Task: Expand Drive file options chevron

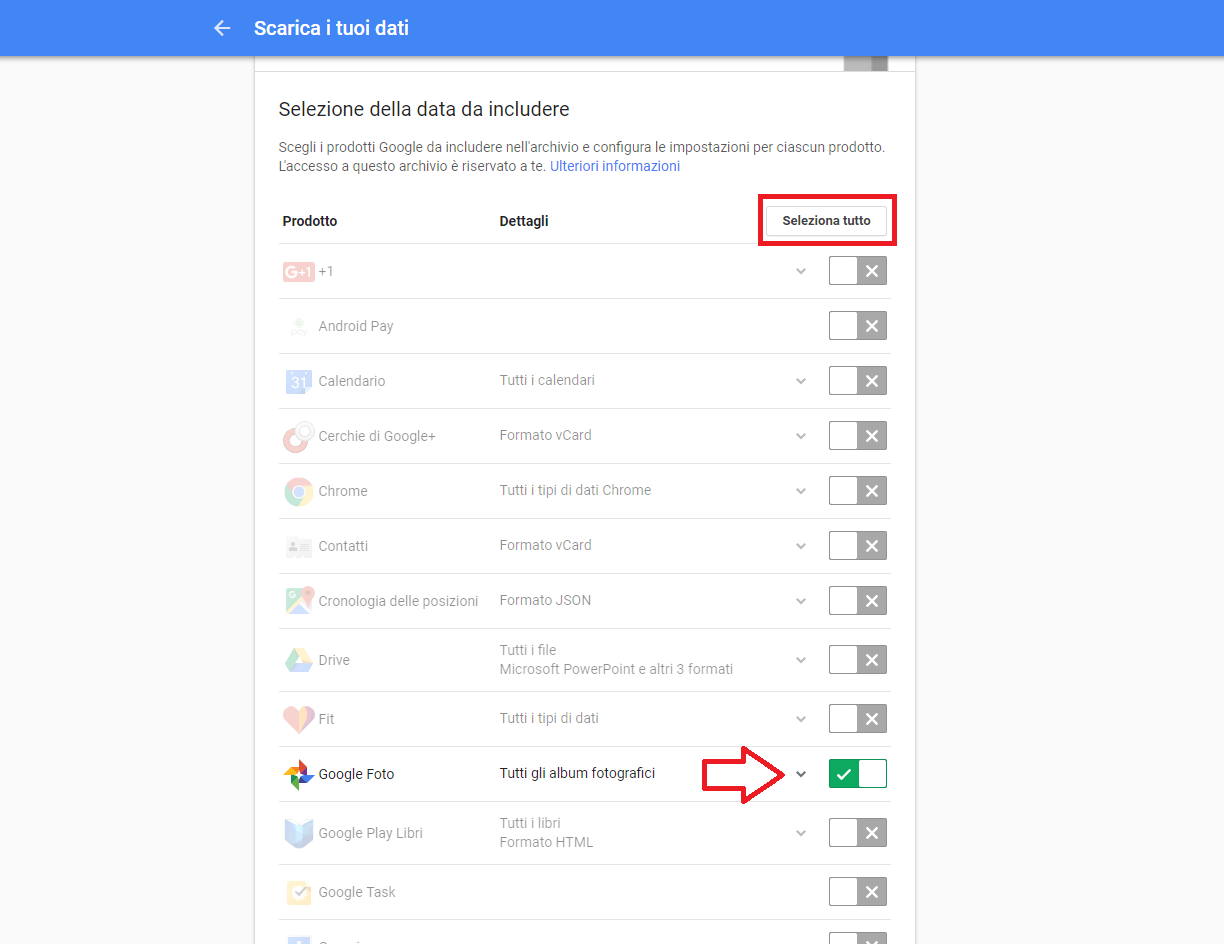Action: pyautogui.click(x=801, y=660)
